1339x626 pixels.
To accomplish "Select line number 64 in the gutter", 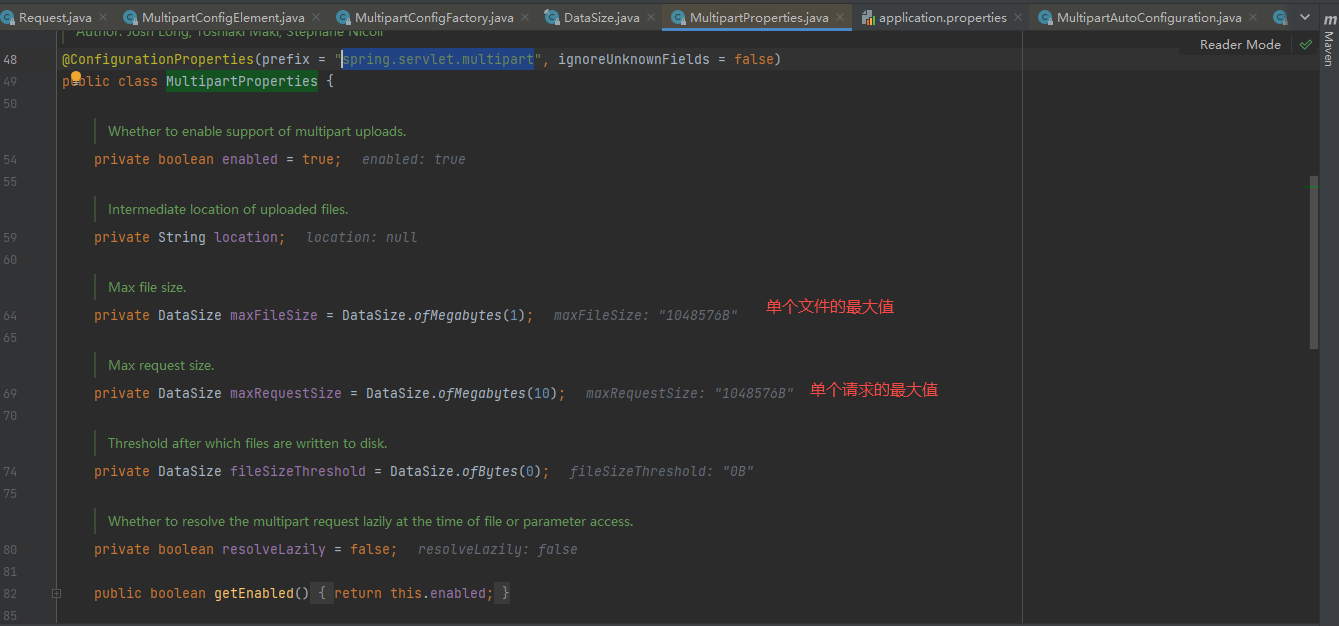I will point(10,315).
